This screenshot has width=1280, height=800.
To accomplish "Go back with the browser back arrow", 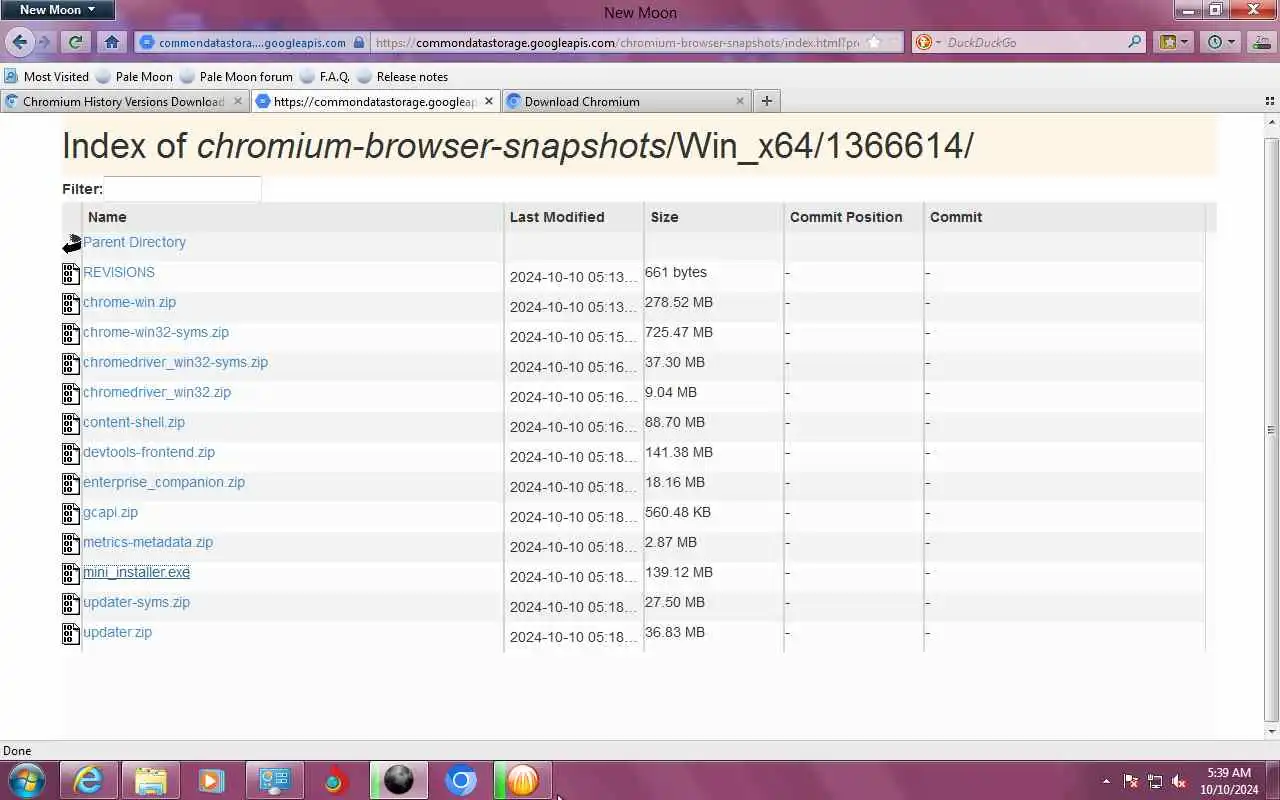I will coord(19,42).
